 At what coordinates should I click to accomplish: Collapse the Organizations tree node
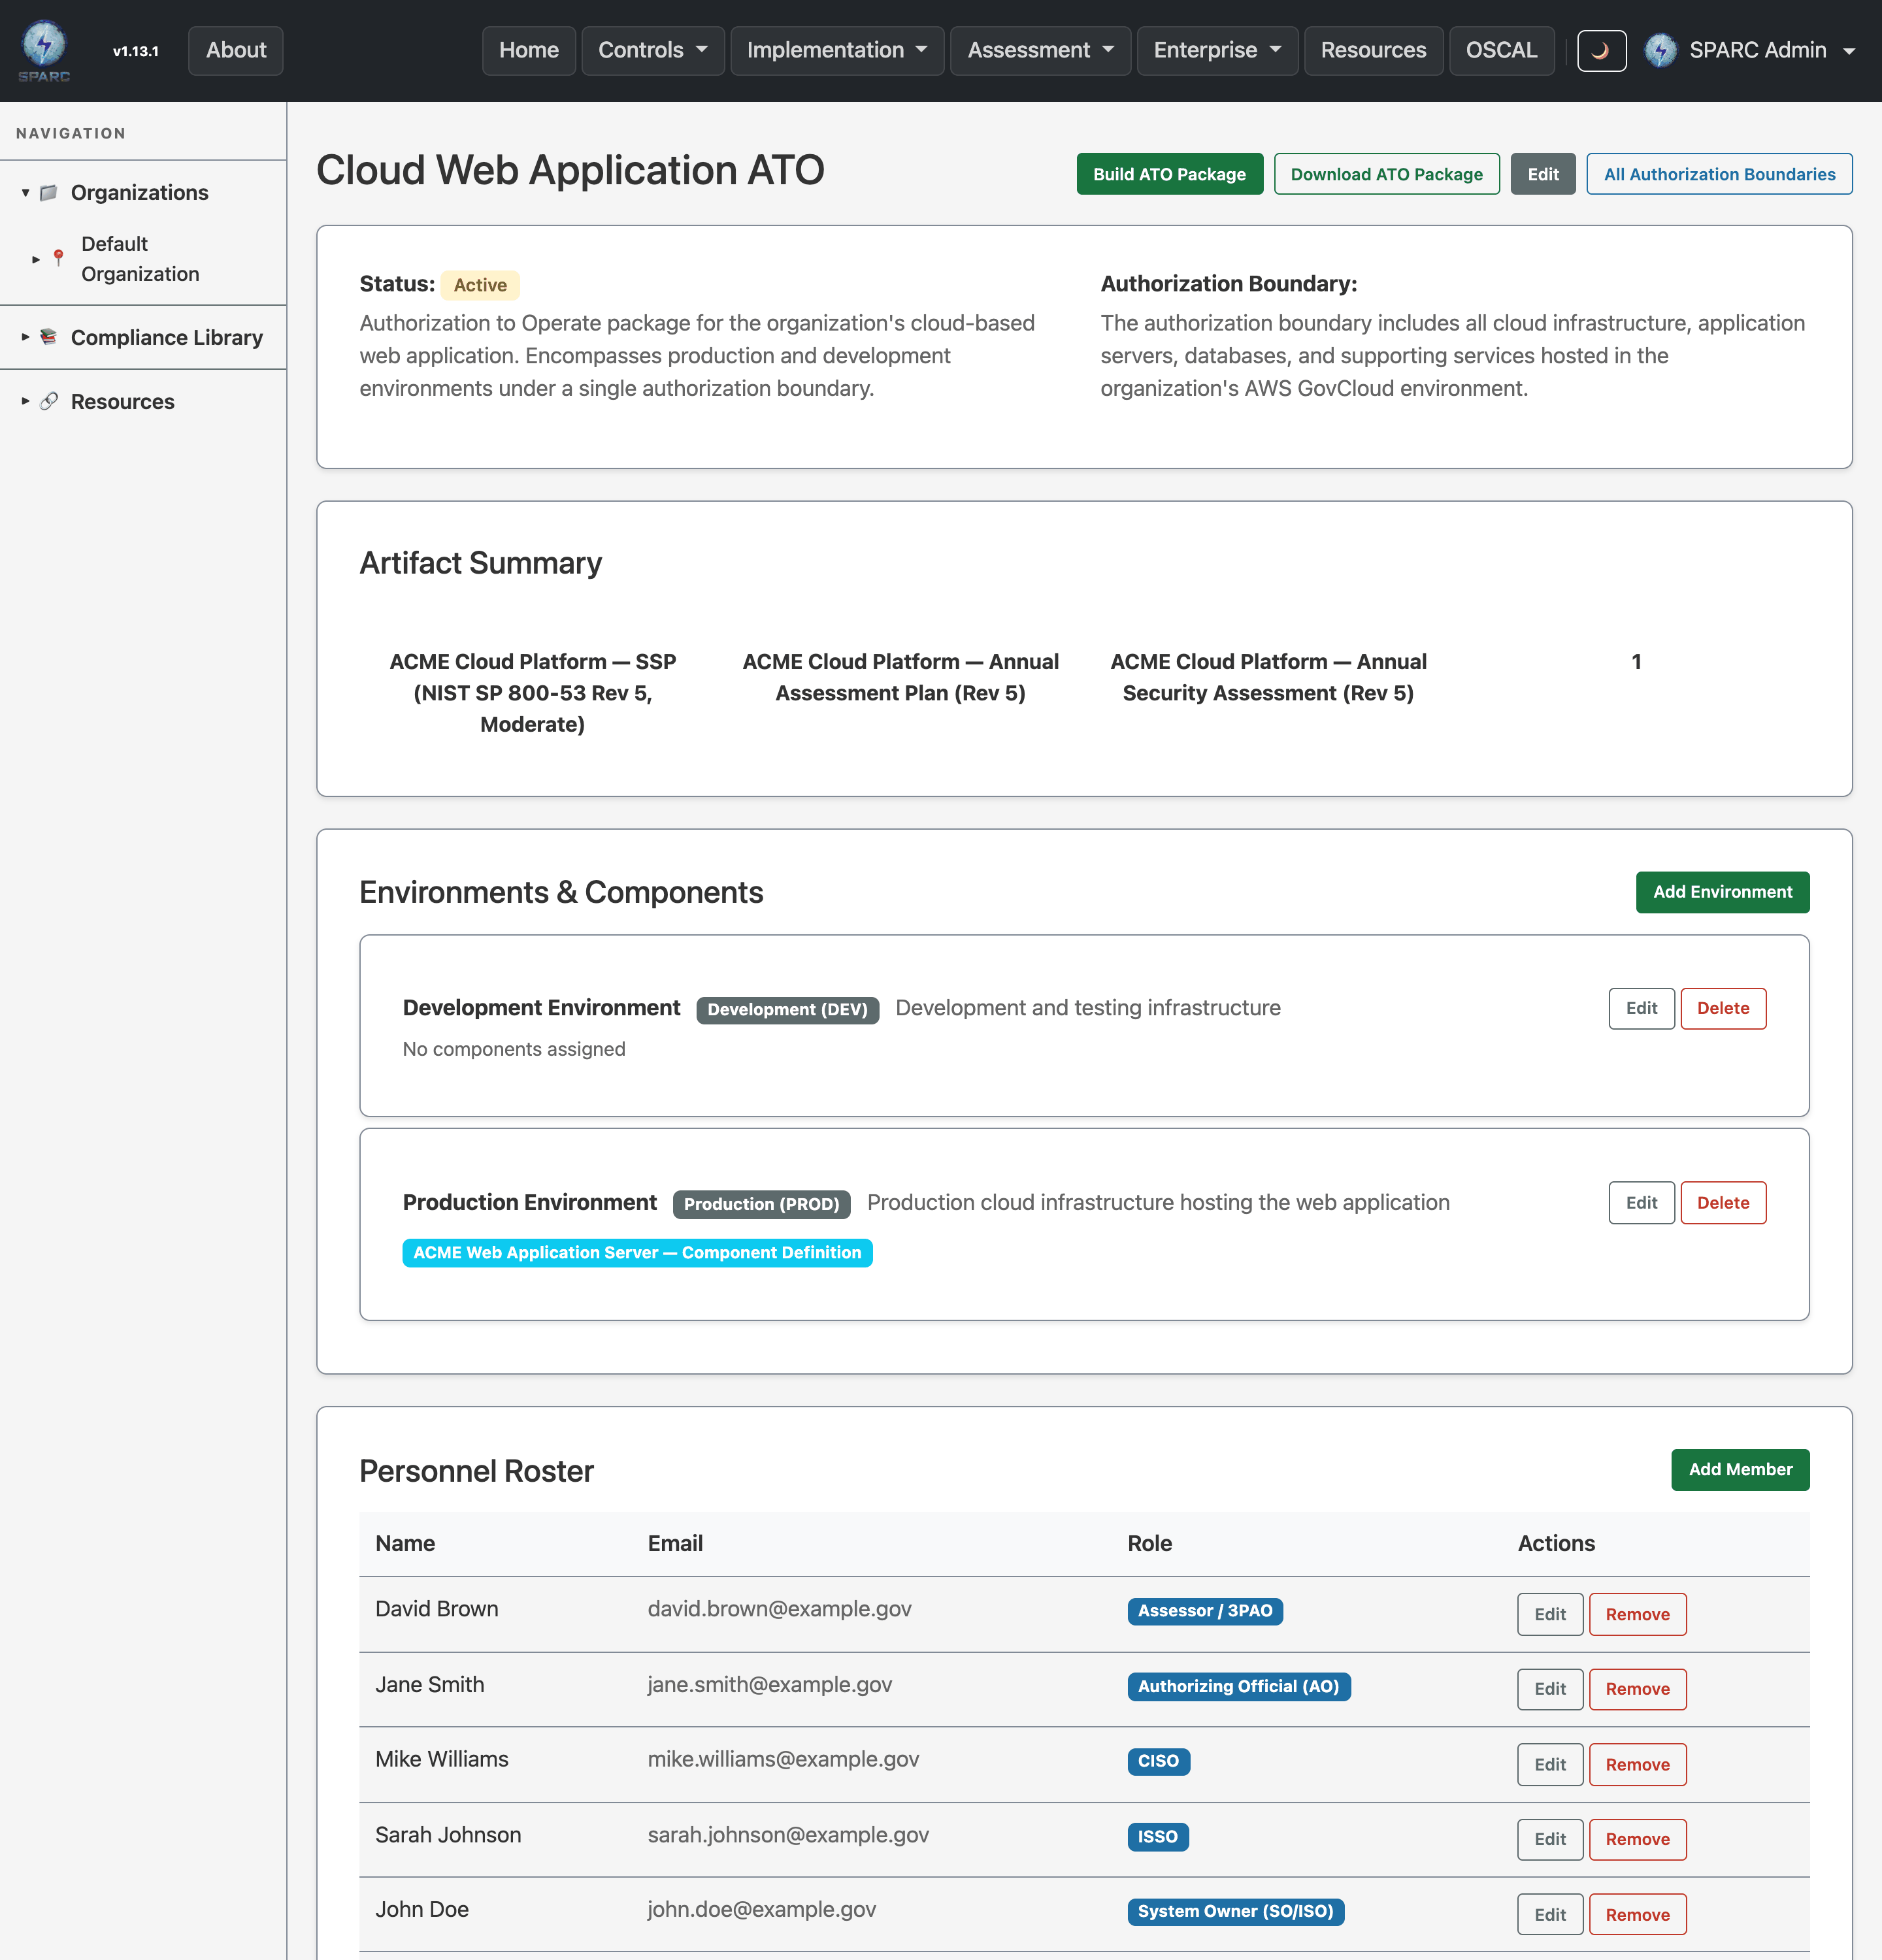25,192
